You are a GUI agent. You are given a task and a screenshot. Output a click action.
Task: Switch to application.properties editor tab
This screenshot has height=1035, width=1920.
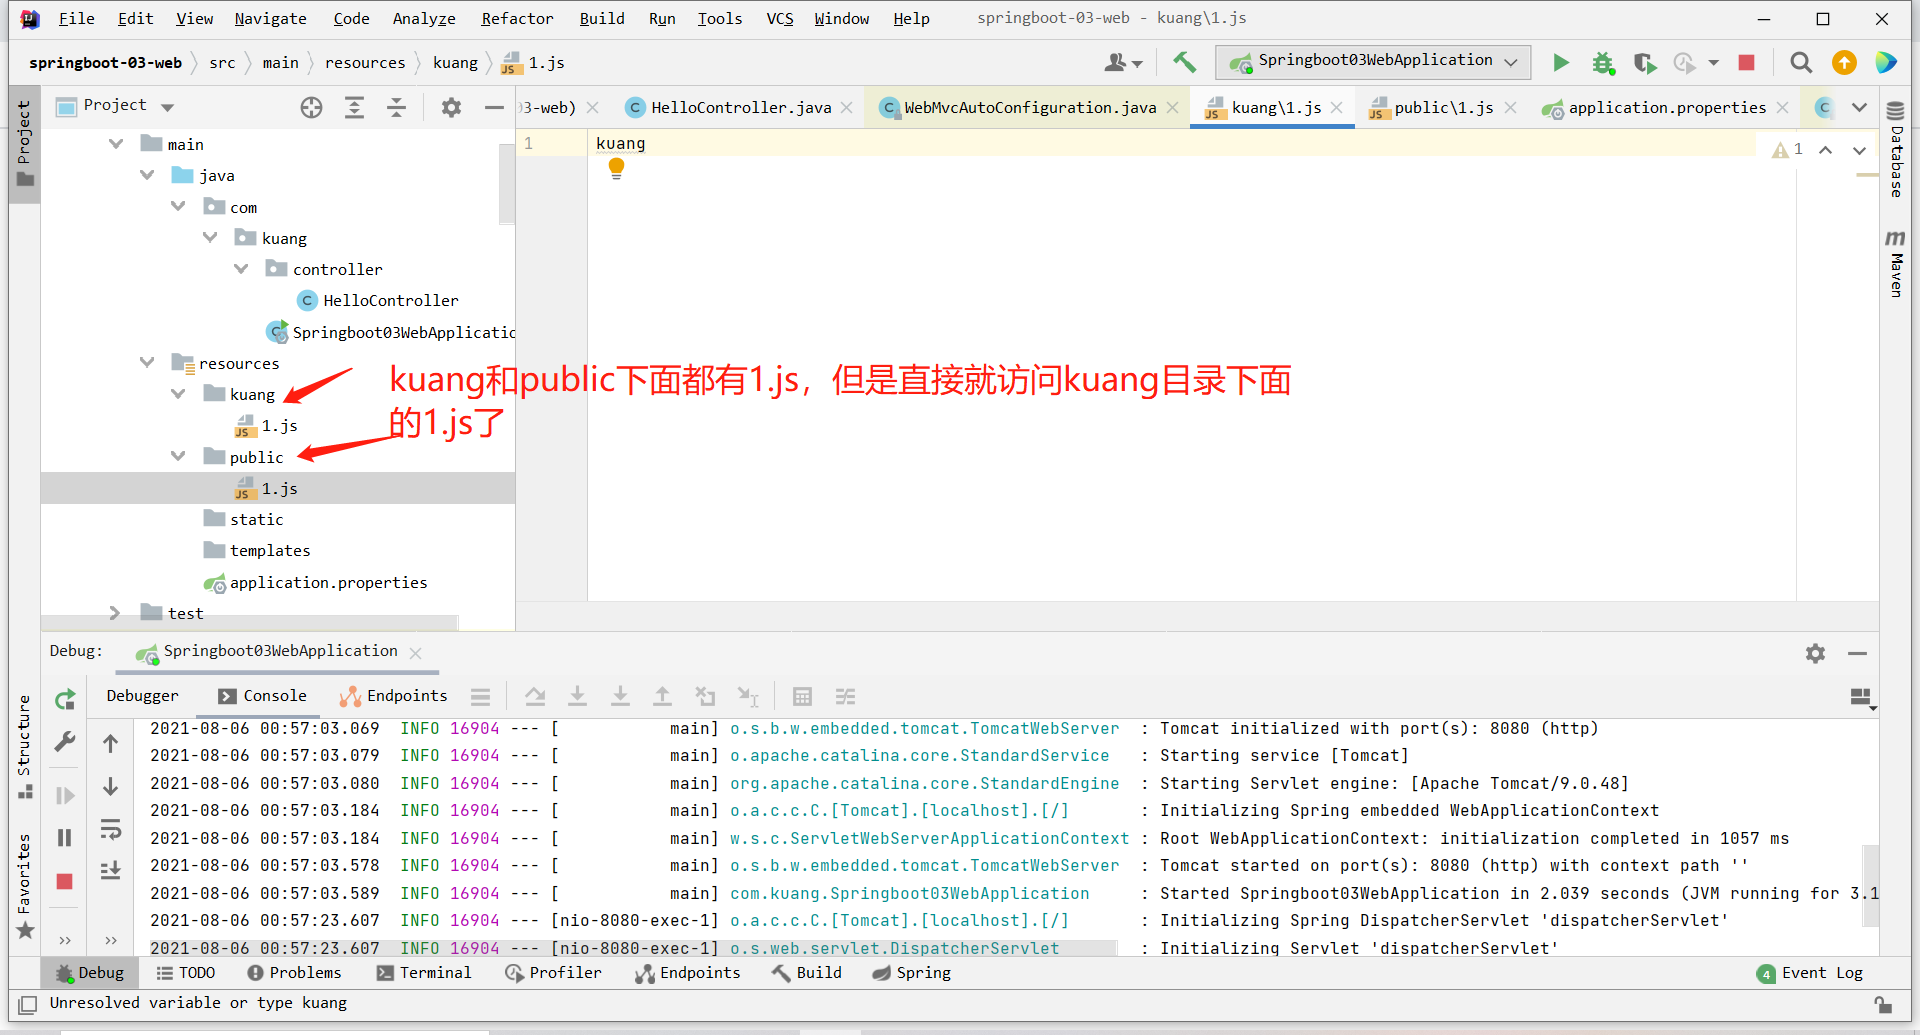(1666, 107)
